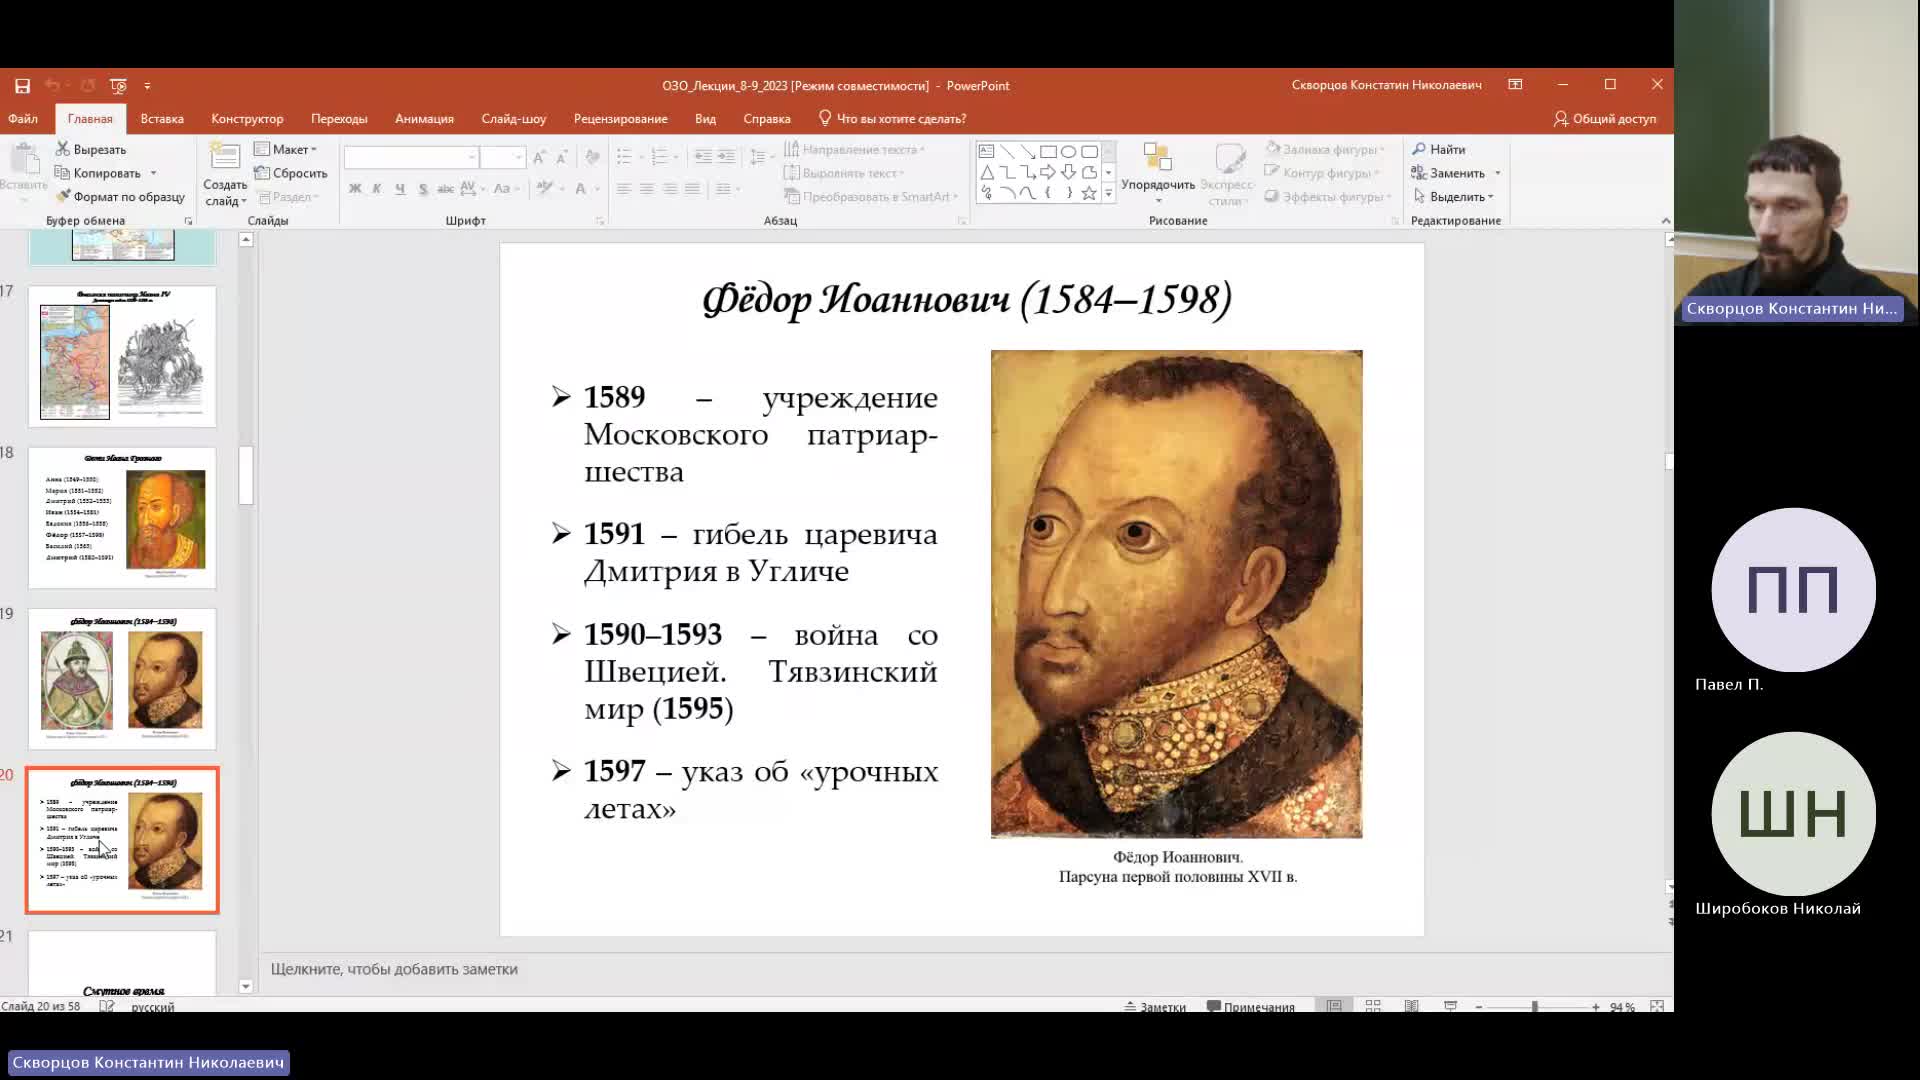Switch to Slide Sorter view icon
The height and width of the screenshot is (1080, 1920).
pyautogui.click(x=1373, y=1006)
